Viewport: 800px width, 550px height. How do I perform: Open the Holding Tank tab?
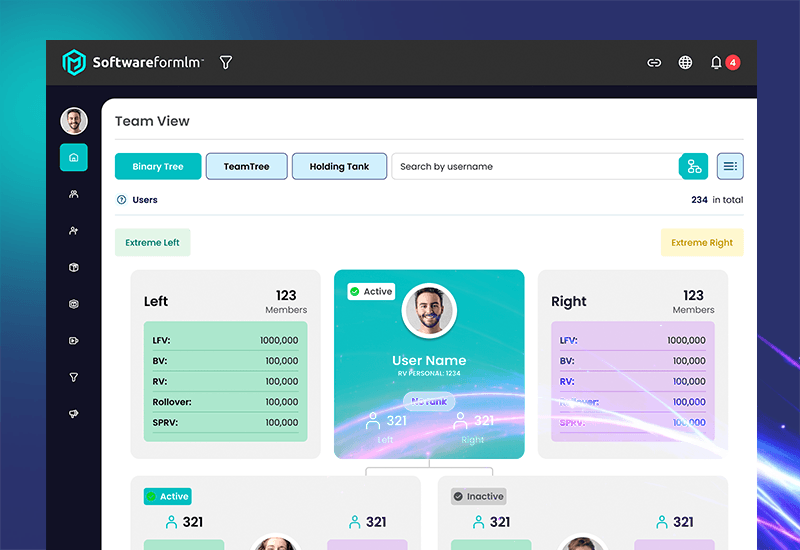click(339, 166)
